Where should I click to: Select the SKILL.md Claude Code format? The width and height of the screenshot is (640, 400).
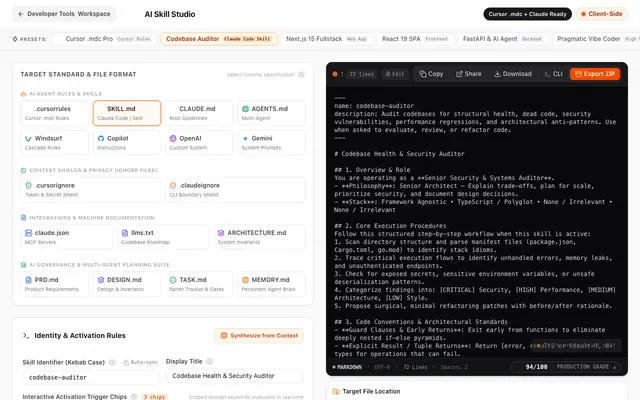point(127,113)
